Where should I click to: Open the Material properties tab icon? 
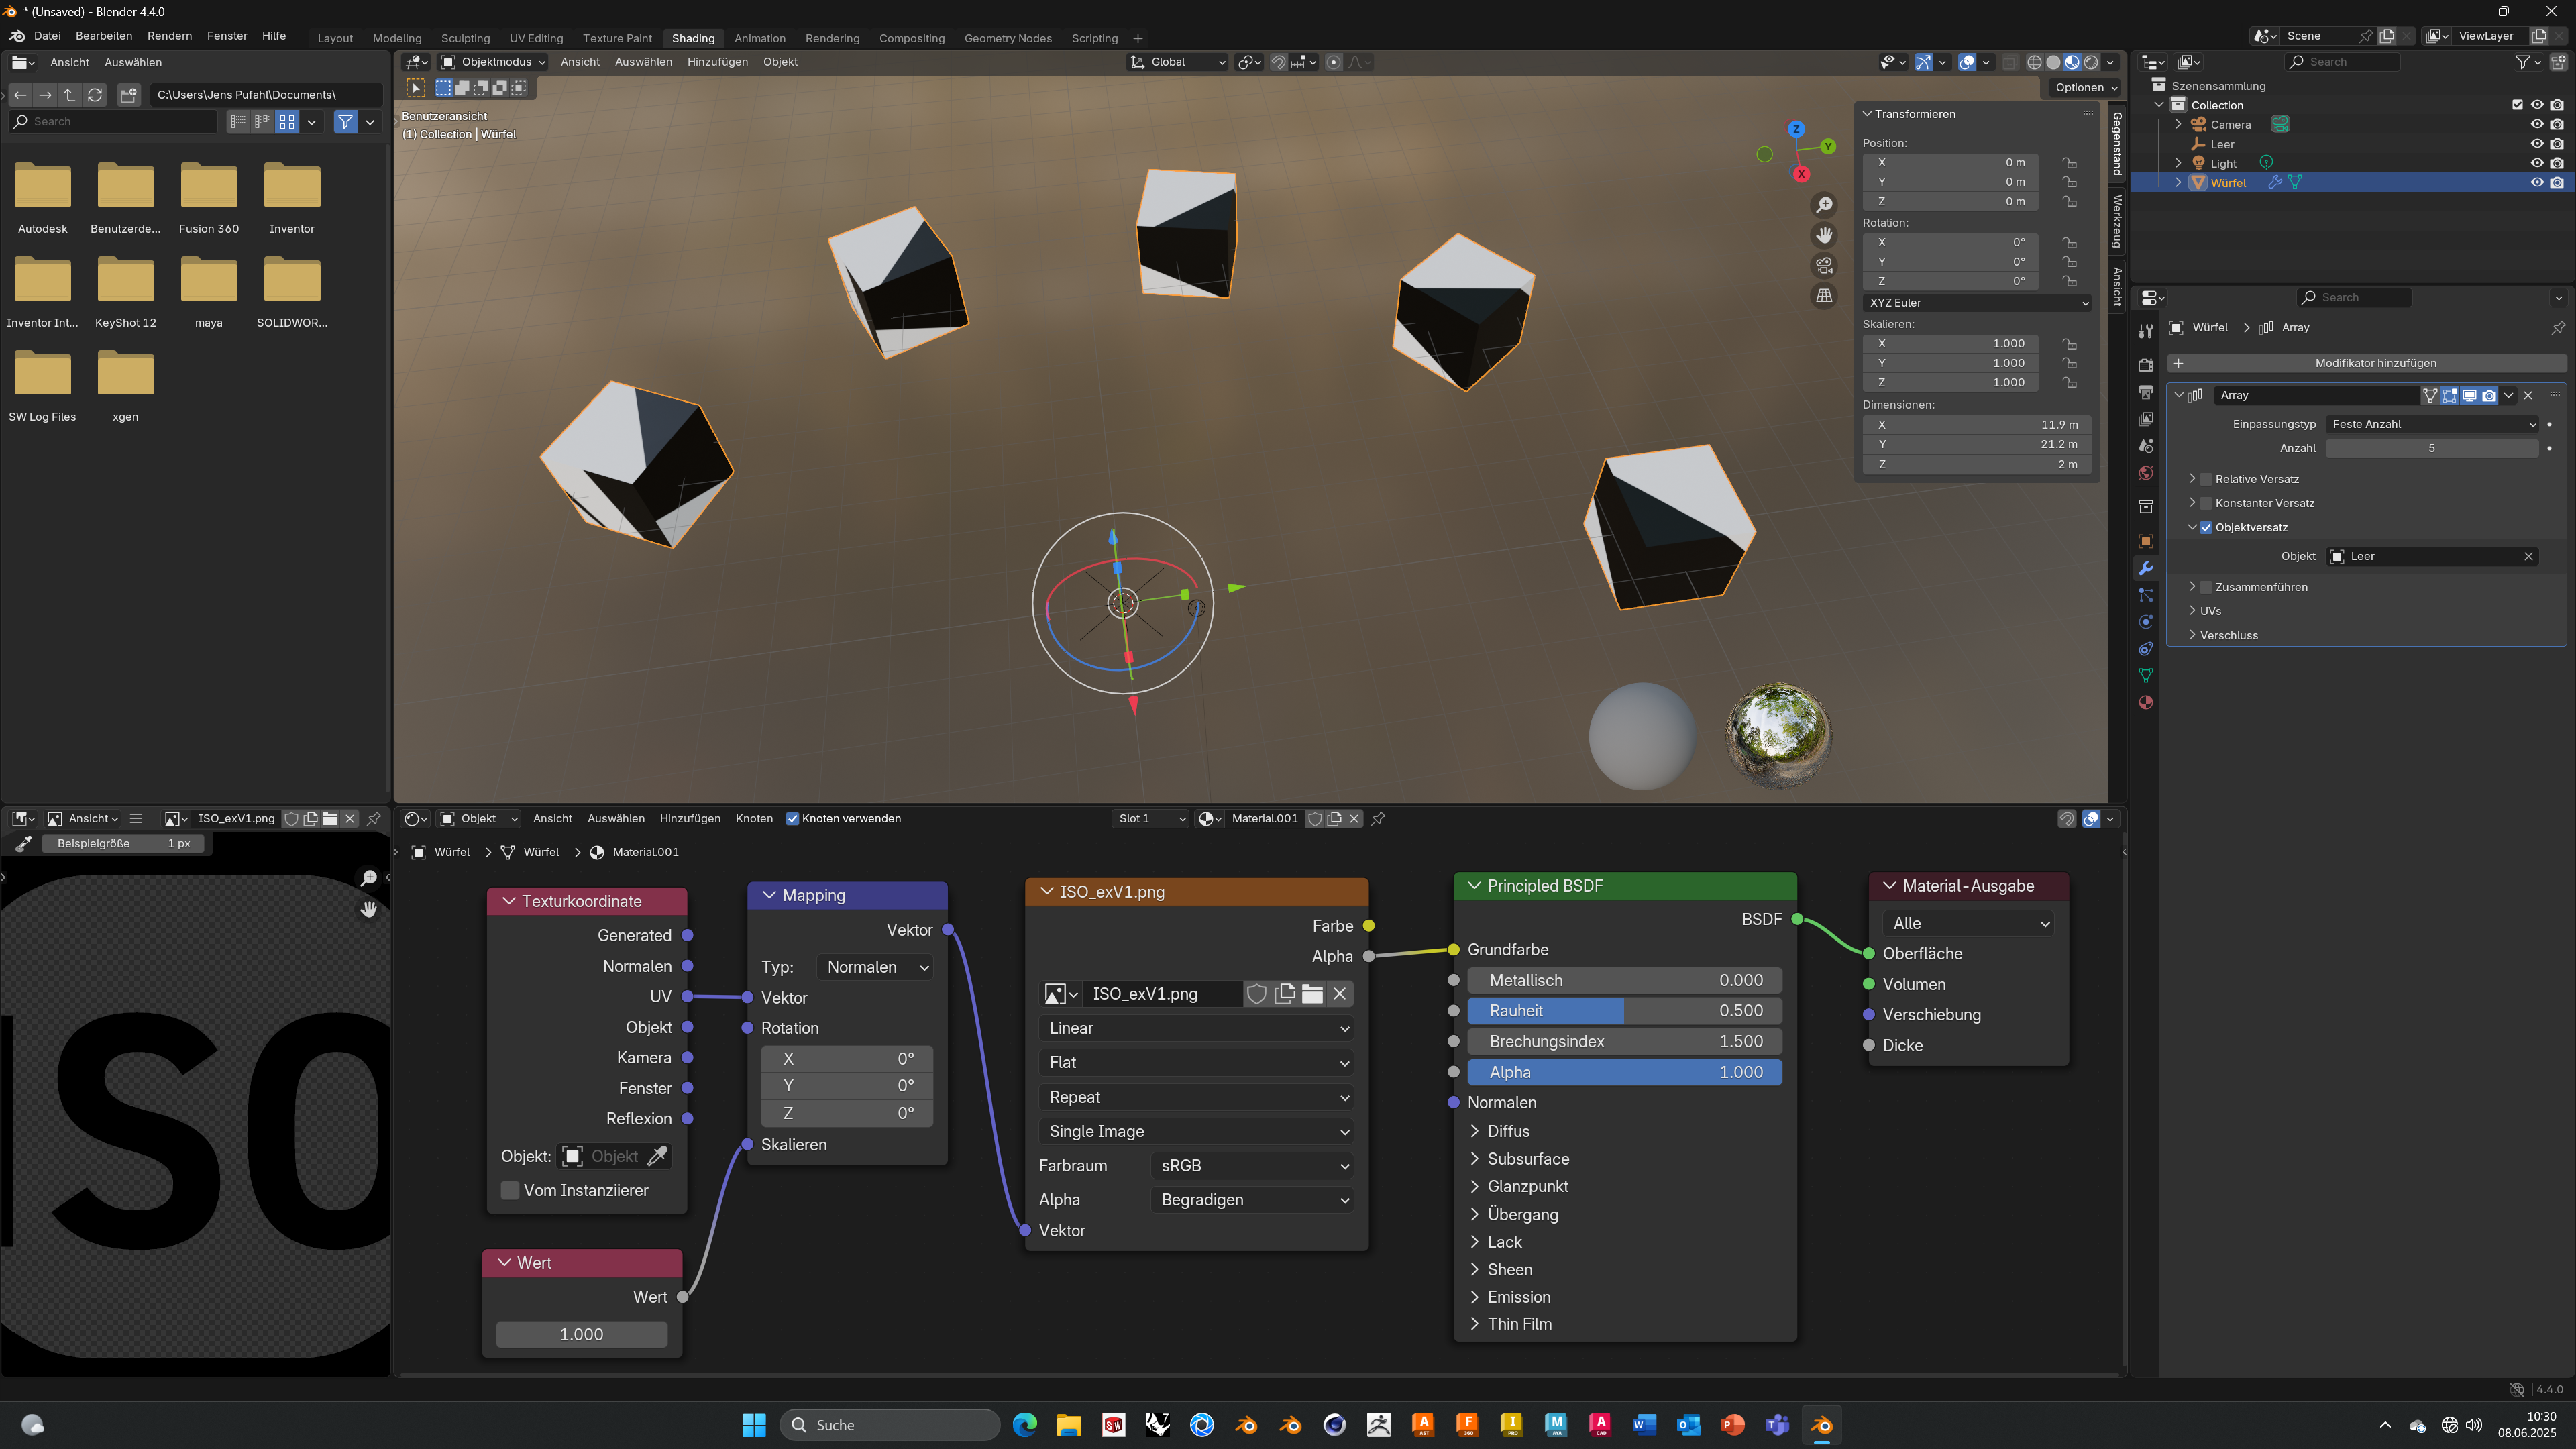2145,703
